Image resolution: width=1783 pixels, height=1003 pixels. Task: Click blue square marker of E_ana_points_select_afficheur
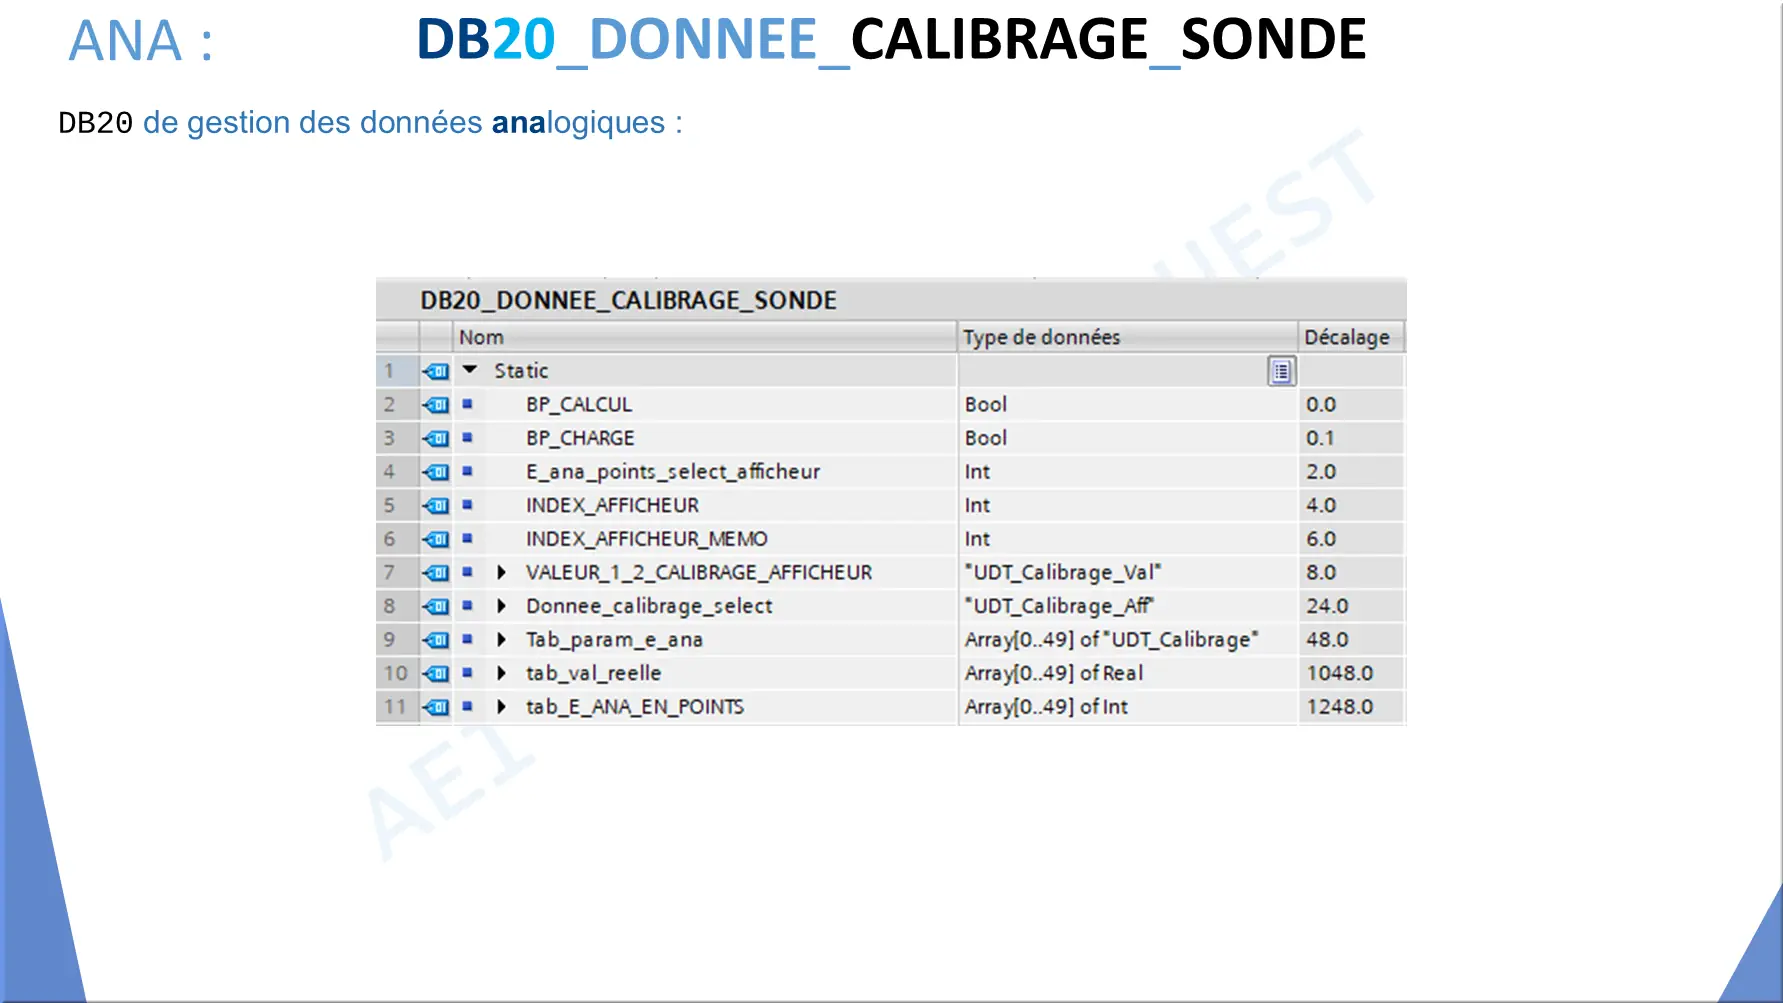coord(467,471)
